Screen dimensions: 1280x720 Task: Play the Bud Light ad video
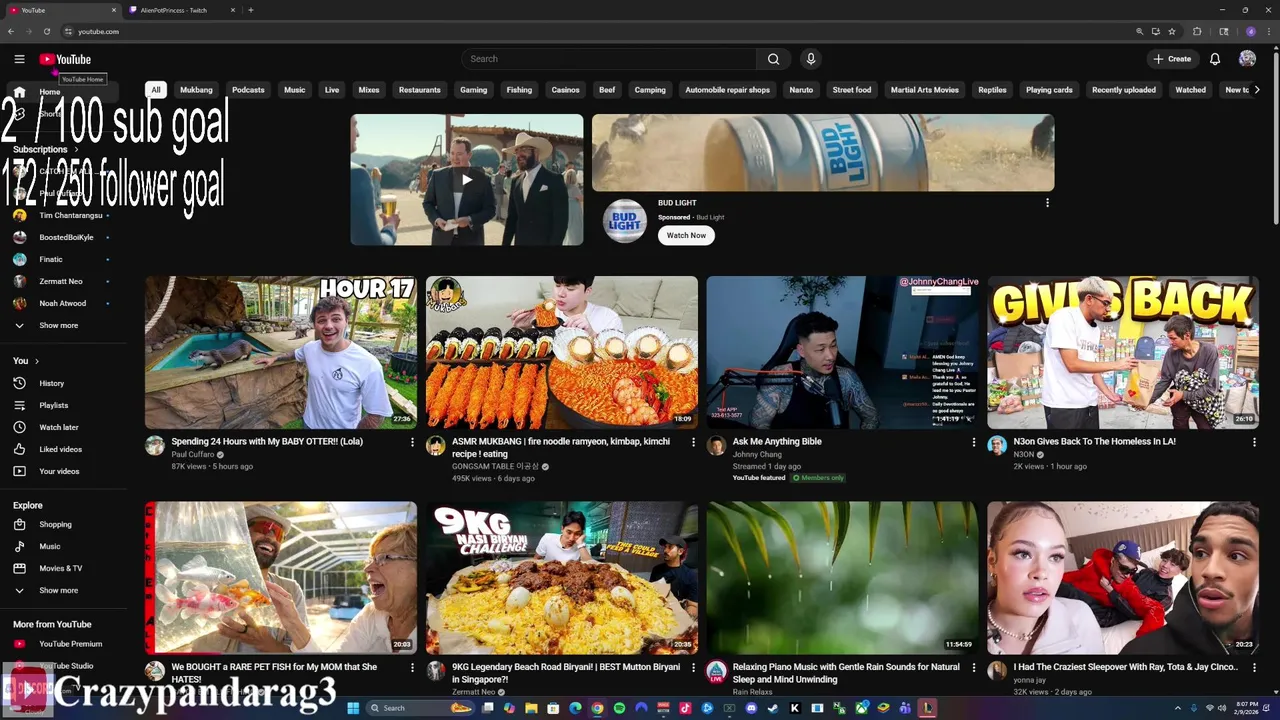[x=466, y=180]
